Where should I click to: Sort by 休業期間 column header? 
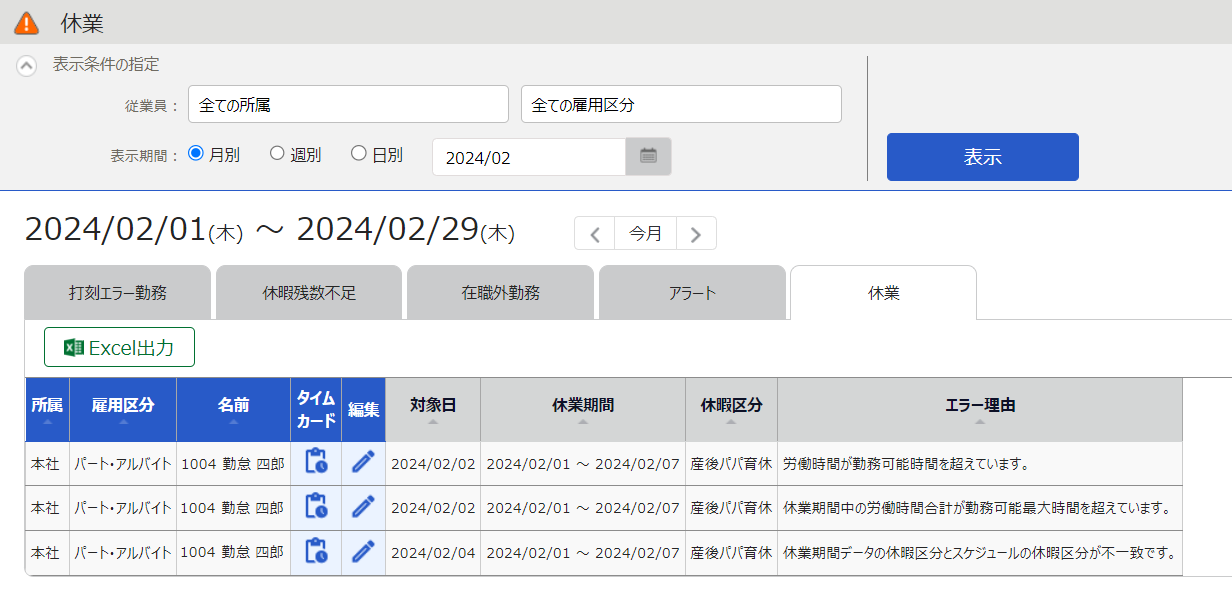583,410
